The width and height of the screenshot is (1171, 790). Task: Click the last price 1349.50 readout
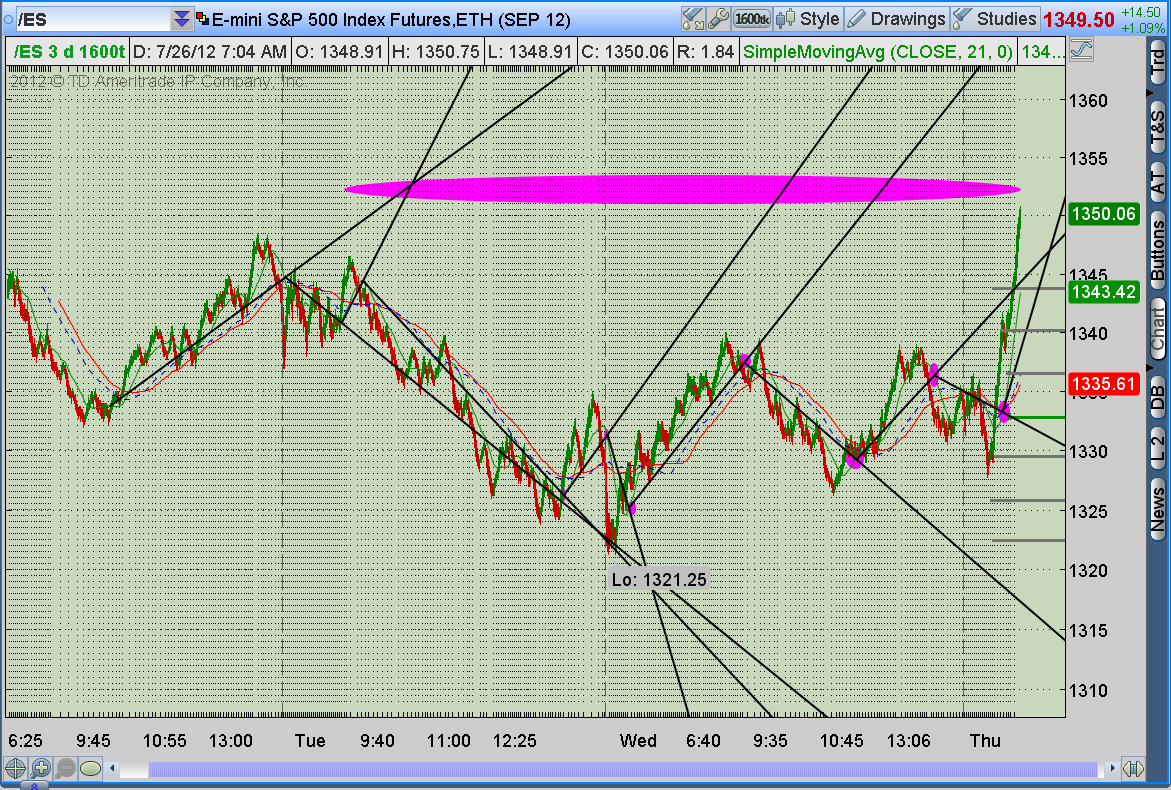pyautogui.click(x=1078, y=19)
